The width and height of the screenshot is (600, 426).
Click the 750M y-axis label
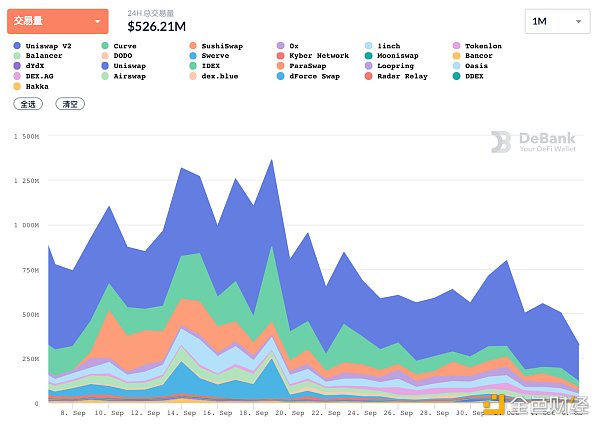30,270
